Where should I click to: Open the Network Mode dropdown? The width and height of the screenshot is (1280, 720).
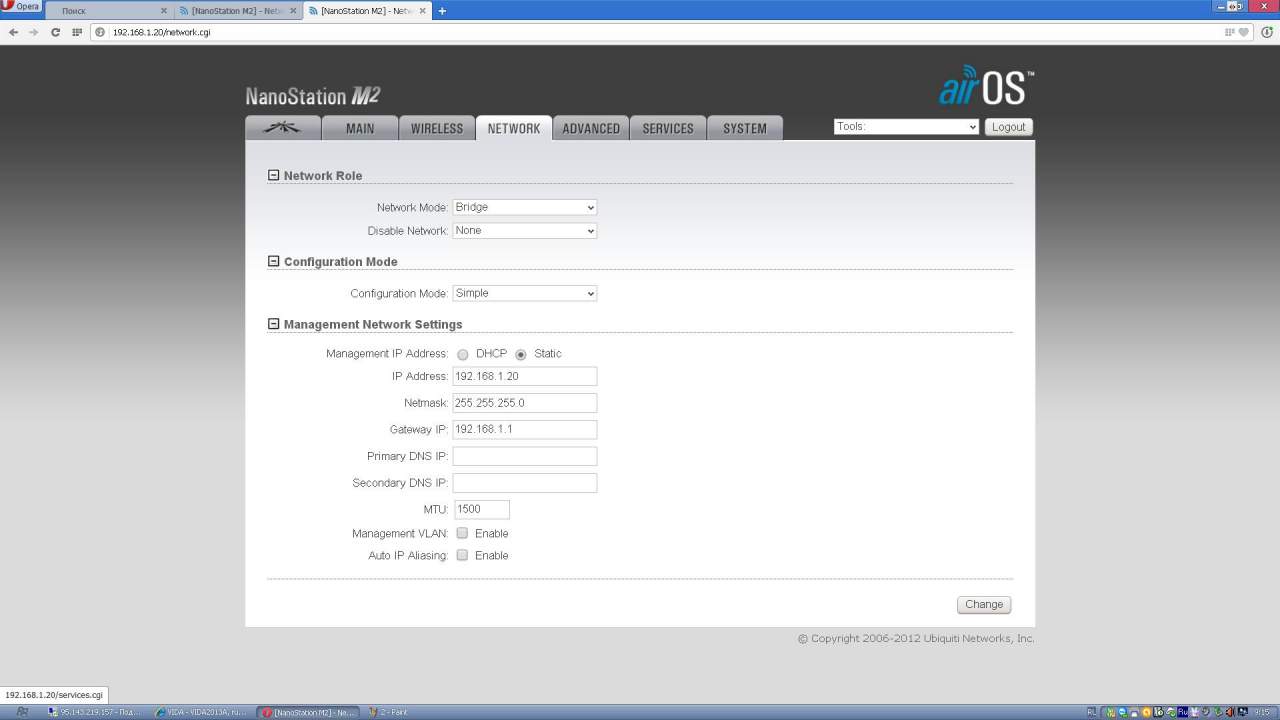525,207
